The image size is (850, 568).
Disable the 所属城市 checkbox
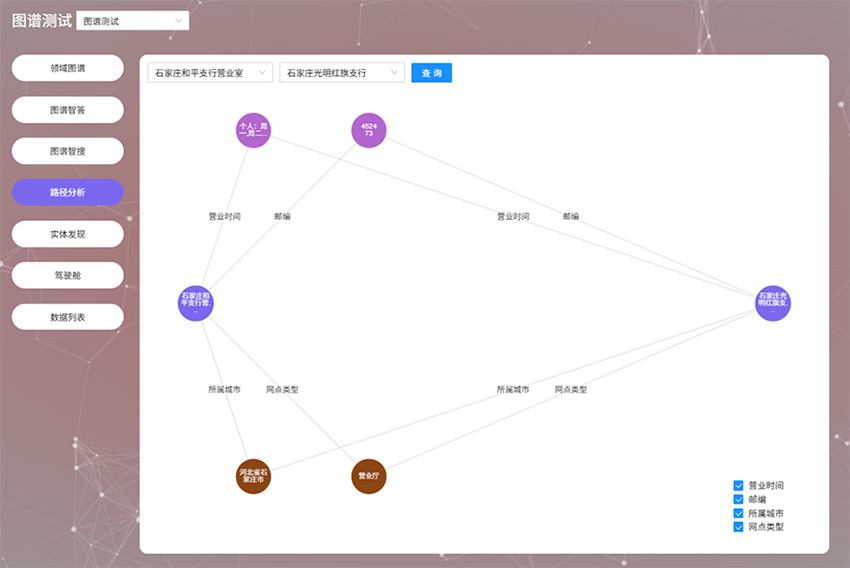tap(739, 513)
